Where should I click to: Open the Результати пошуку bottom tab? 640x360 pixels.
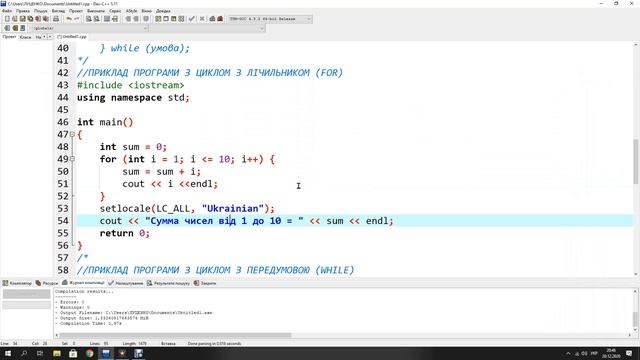[168, 283]
